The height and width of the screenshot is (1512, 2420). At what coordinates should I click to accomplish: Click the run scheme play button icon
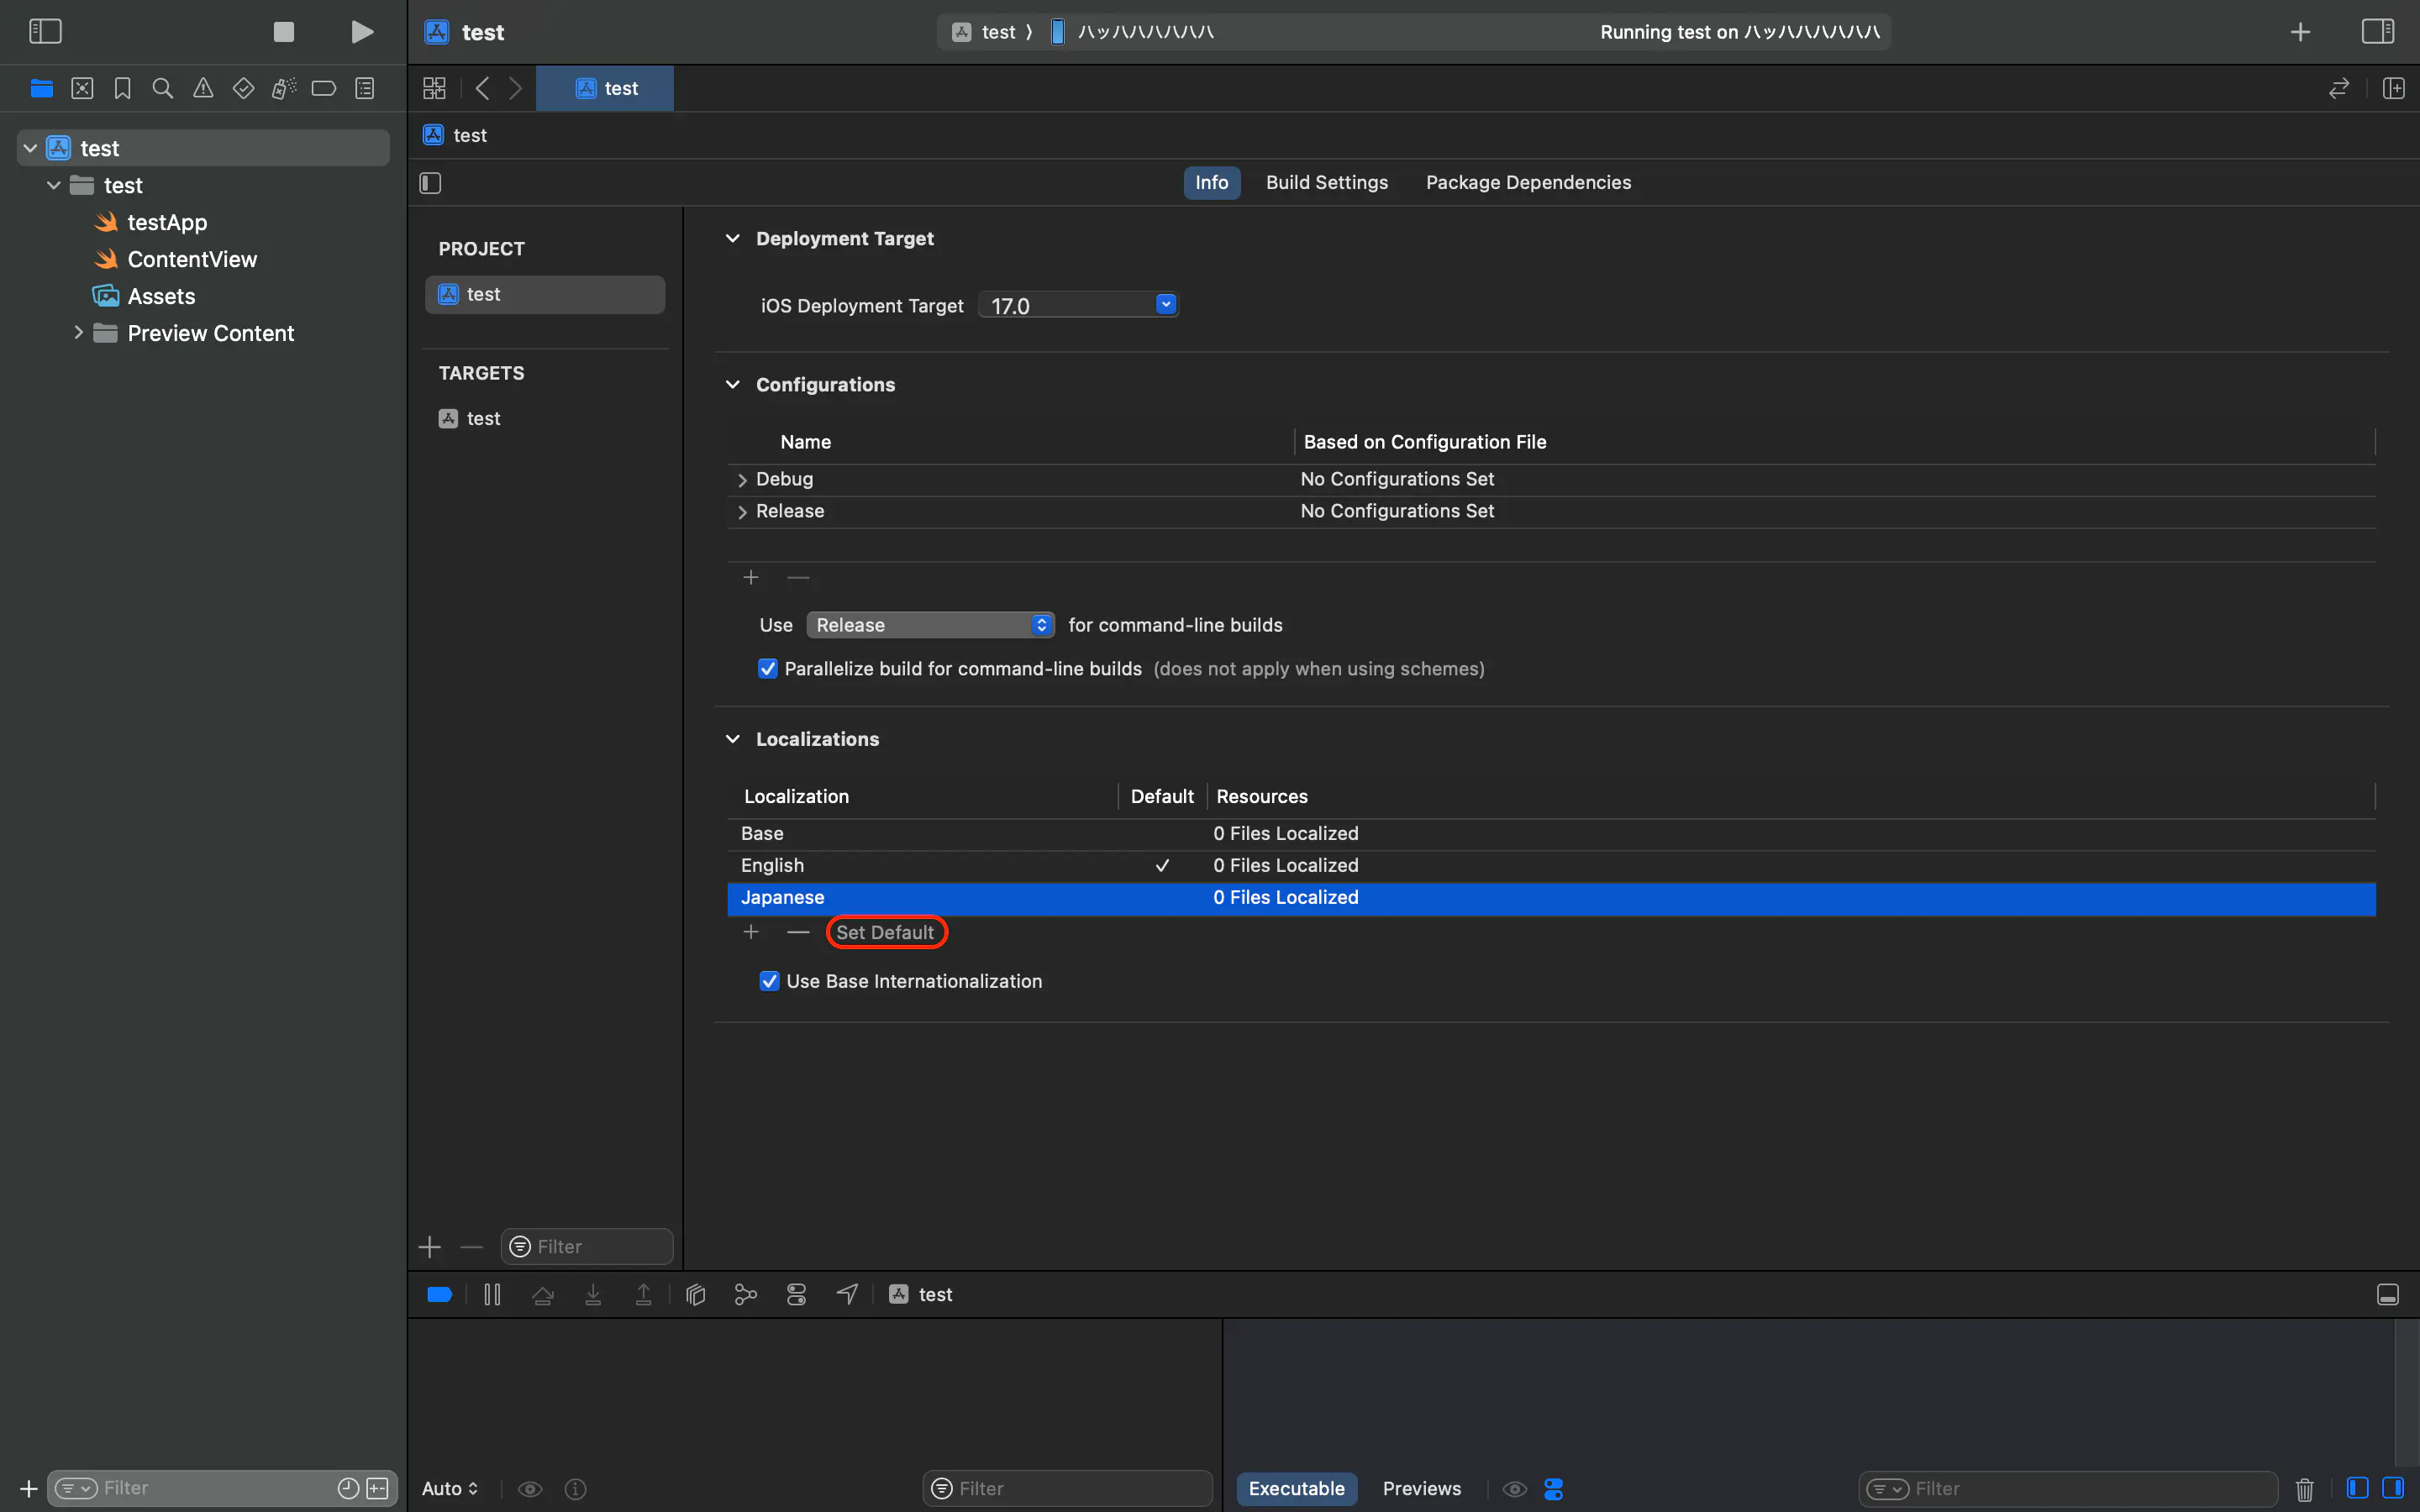[x=362, y=31]
